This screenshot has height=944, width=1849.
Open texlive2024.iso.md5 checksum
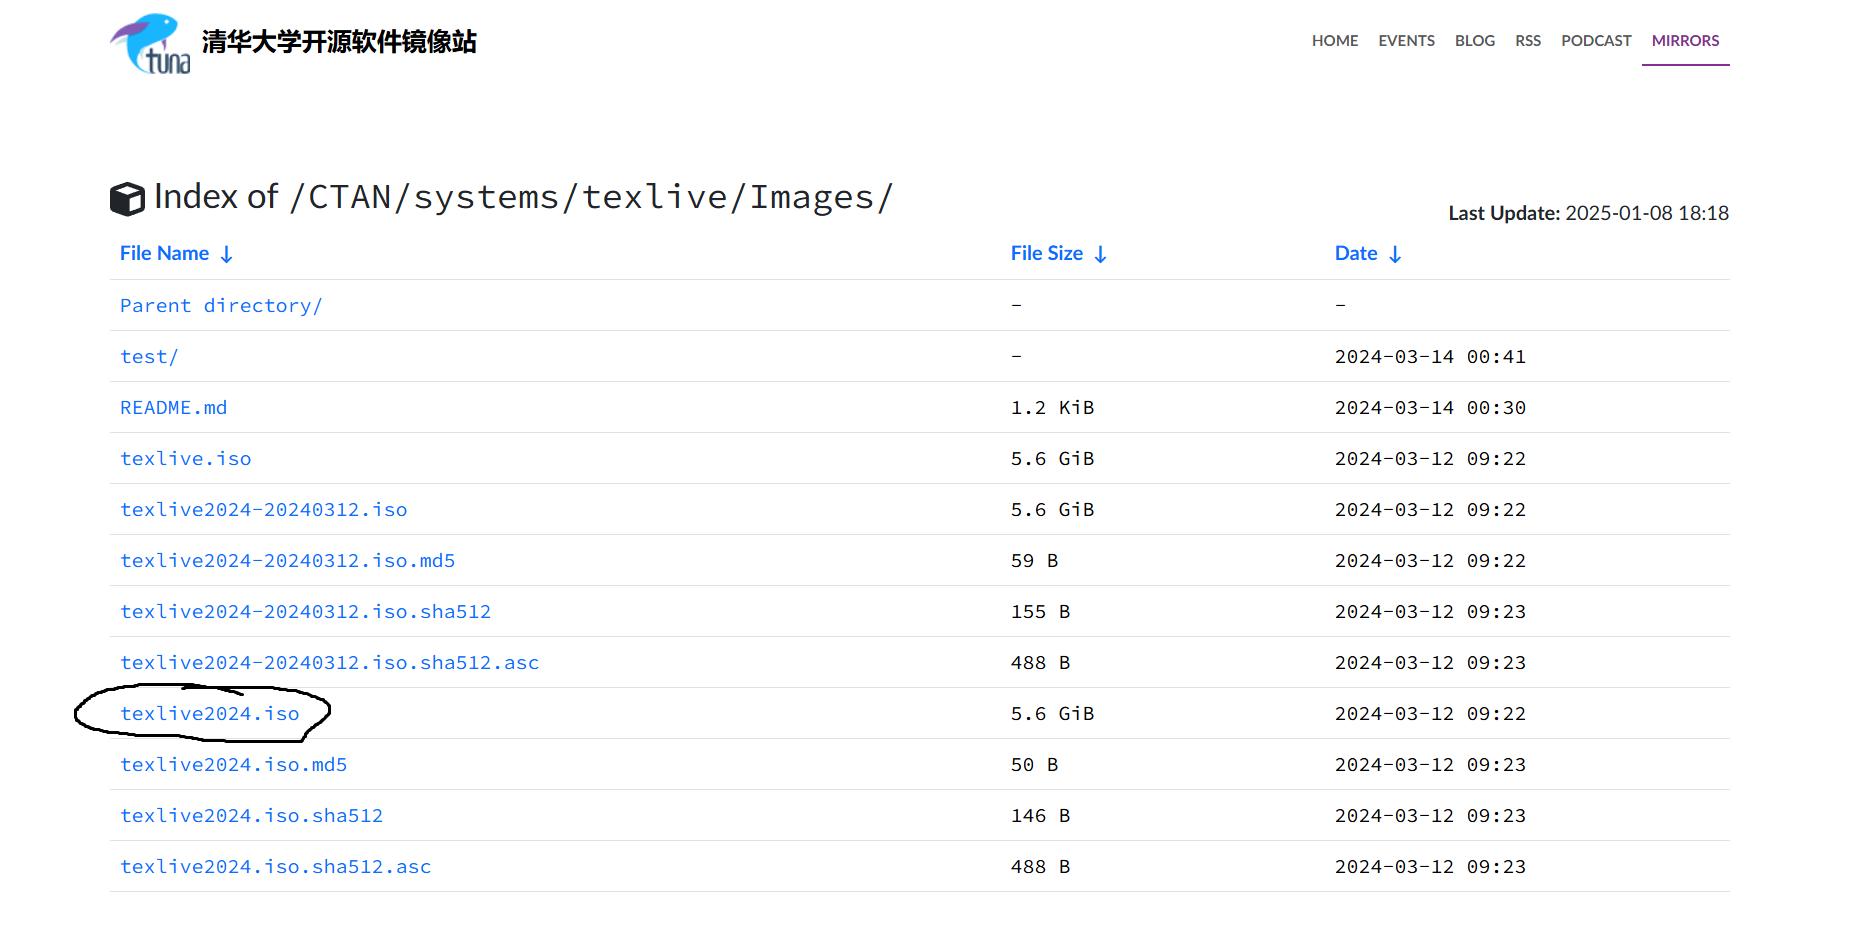[234, 765]
